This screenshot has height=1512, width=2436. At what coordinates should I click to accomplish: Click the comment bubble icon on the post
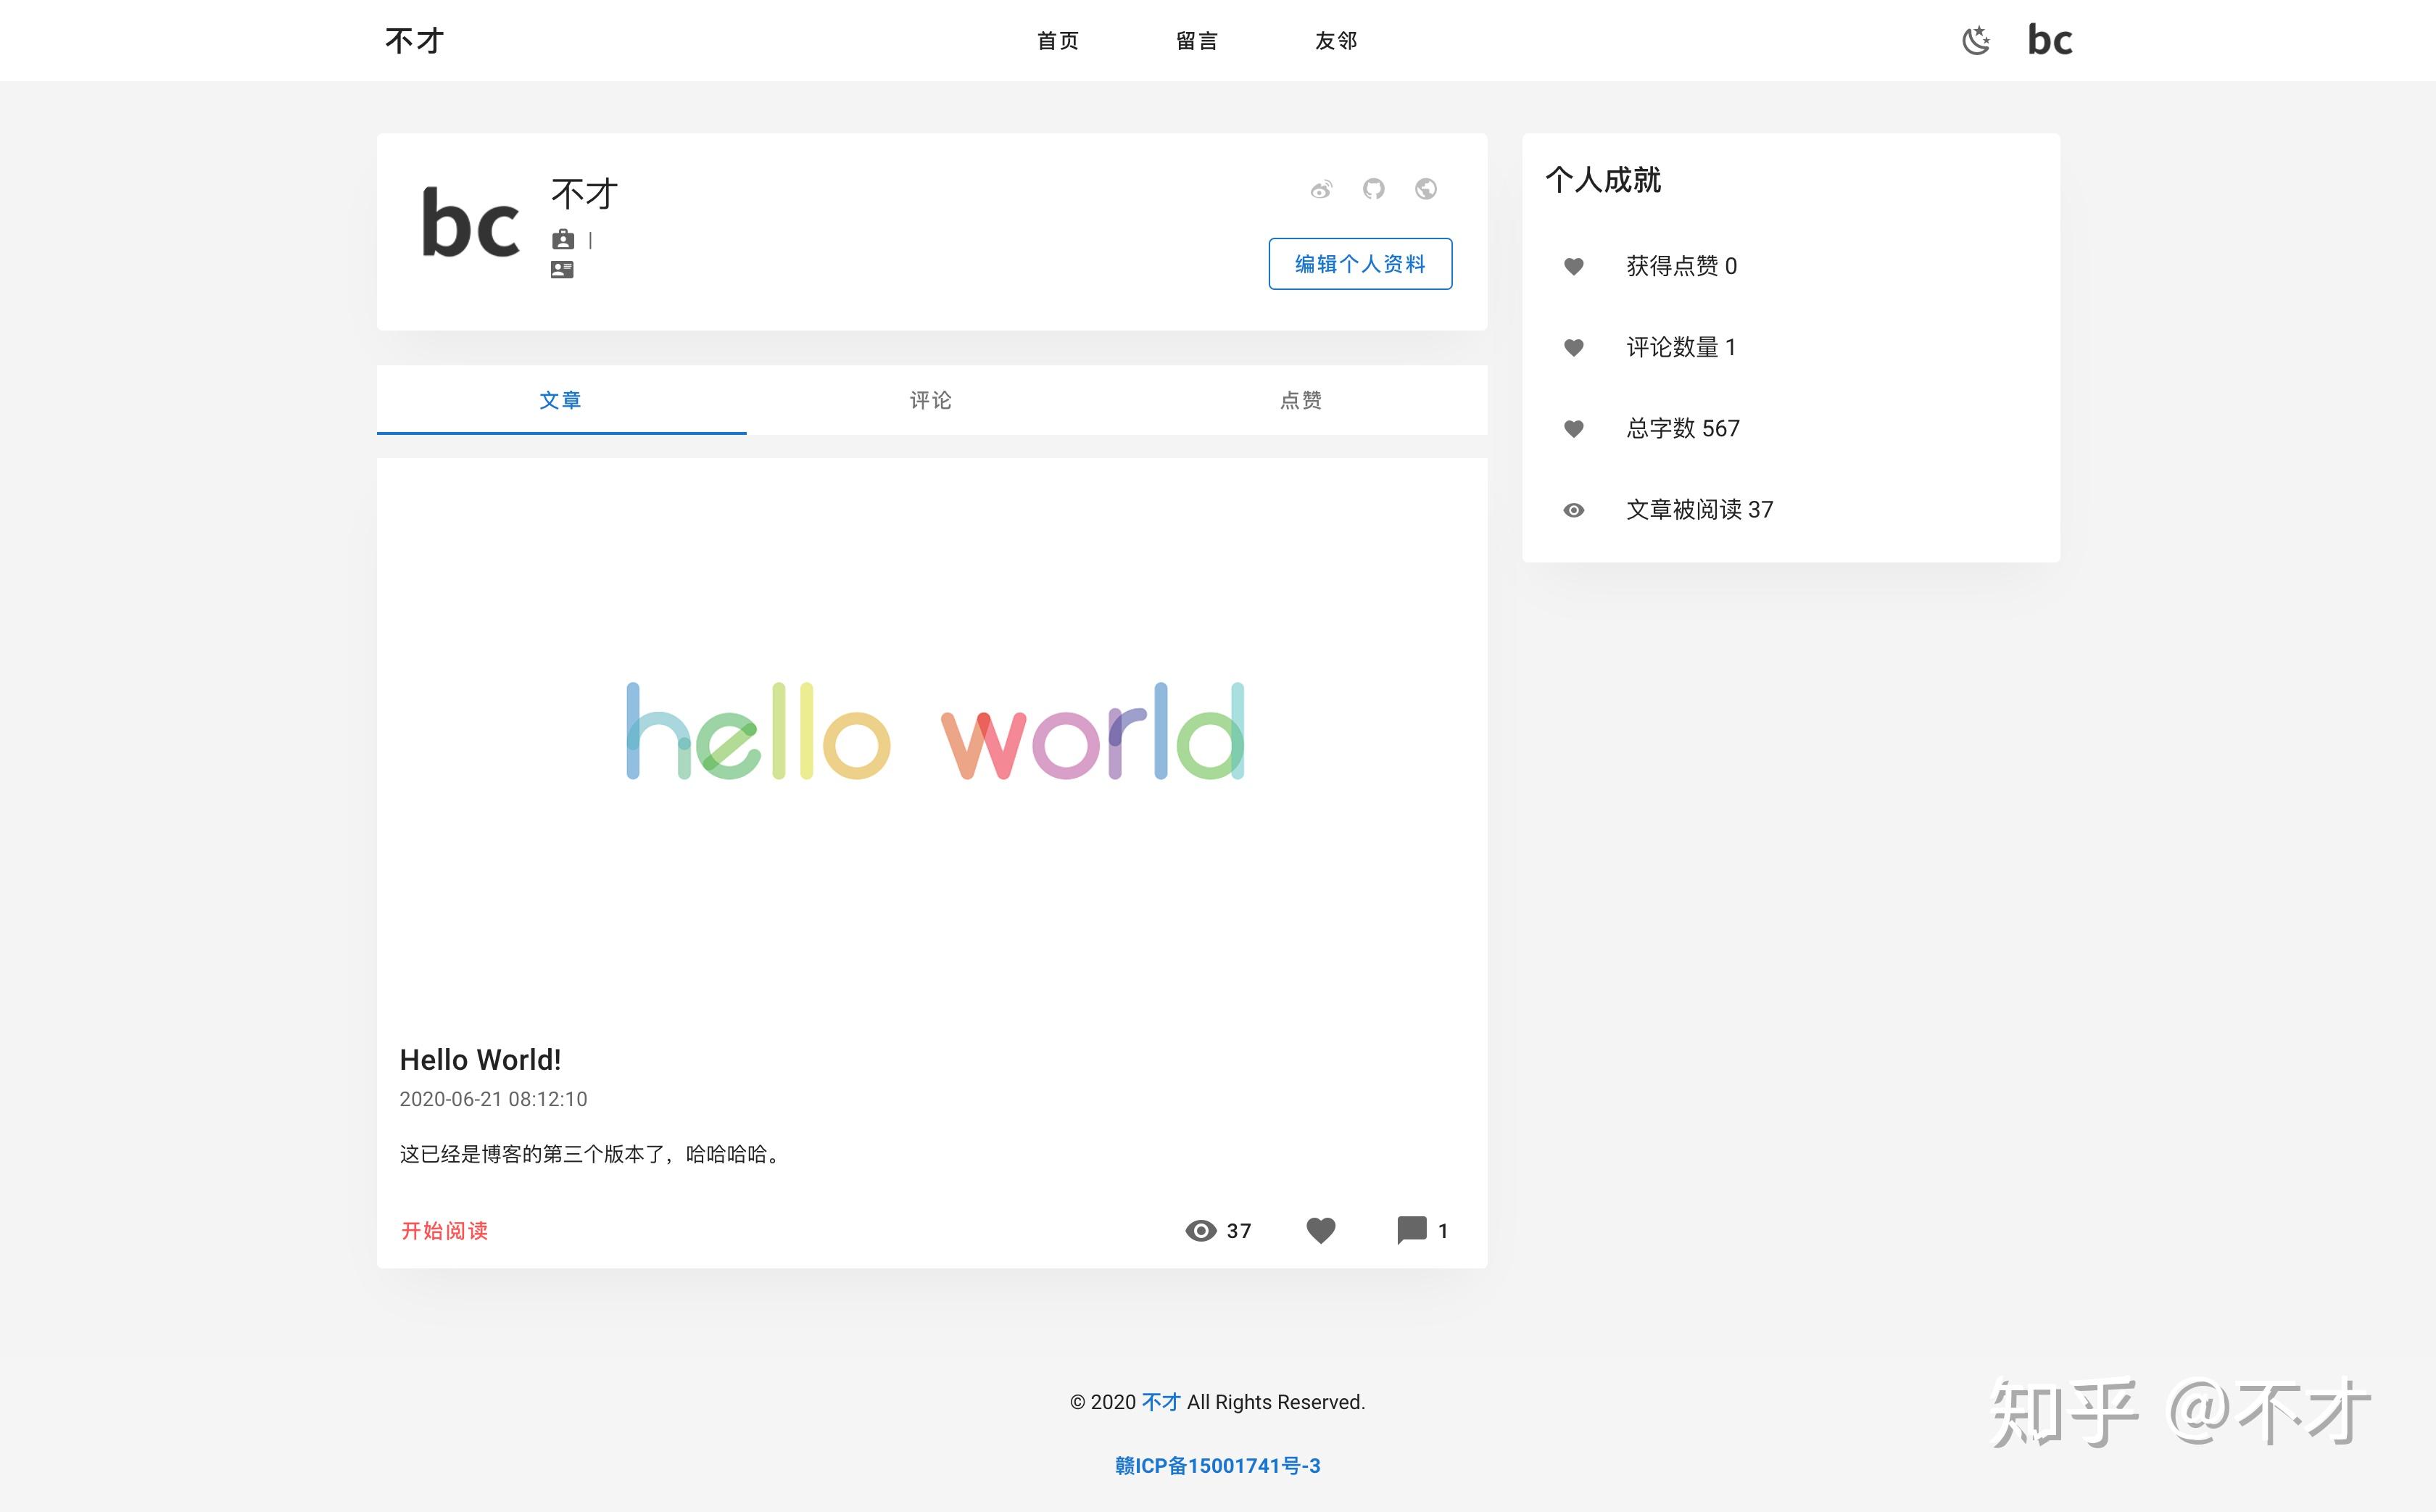1411,1230
